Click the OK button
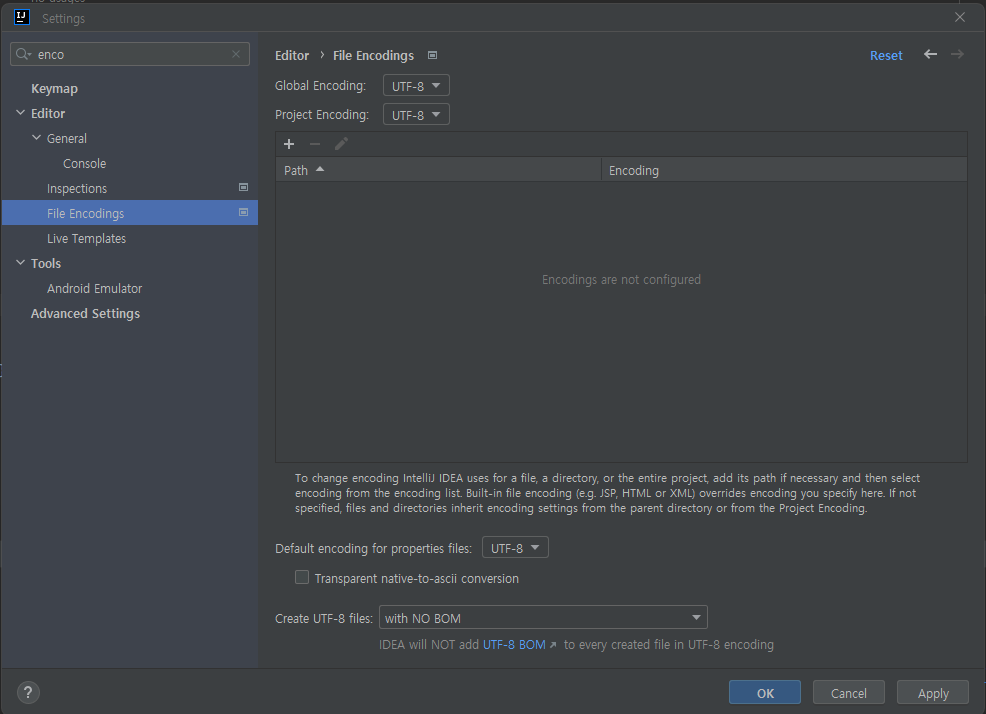 point(765,693)
